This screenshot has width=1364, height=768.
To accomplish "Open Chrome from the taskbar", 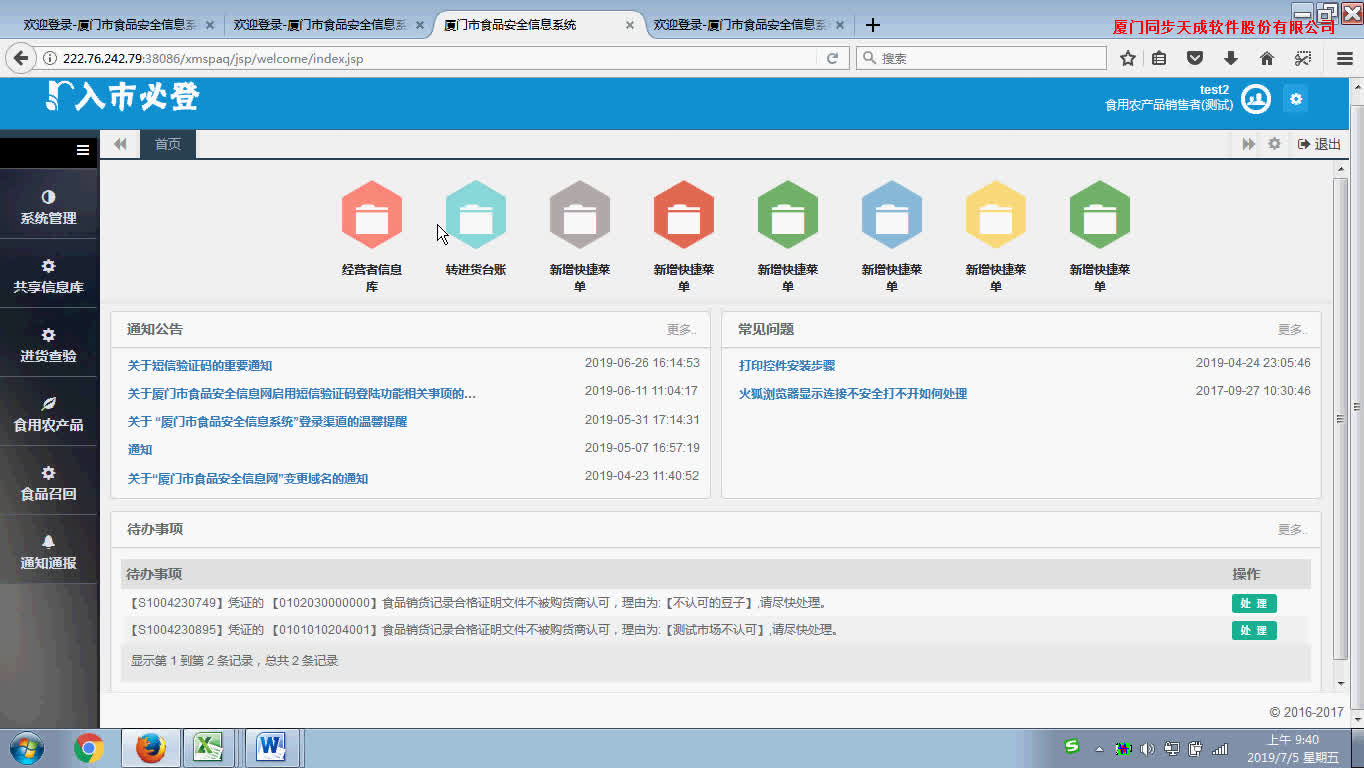I will tap(89, 748).
